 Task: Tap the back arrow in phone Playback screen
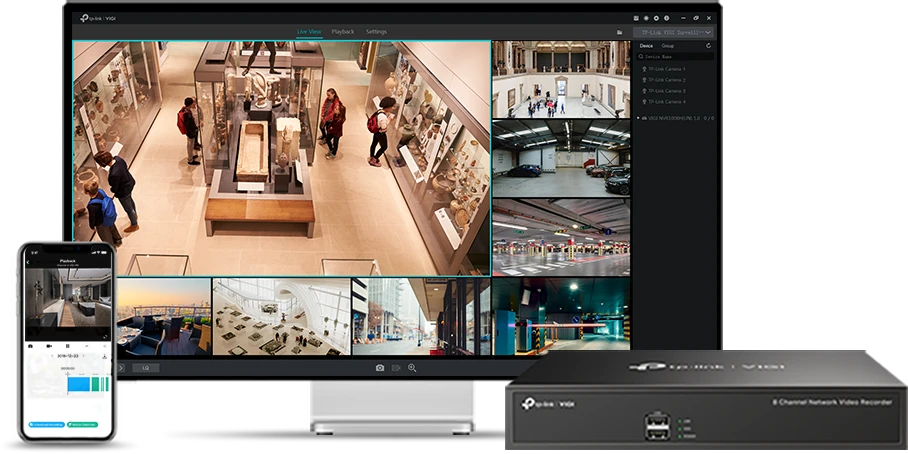[28, 262]
